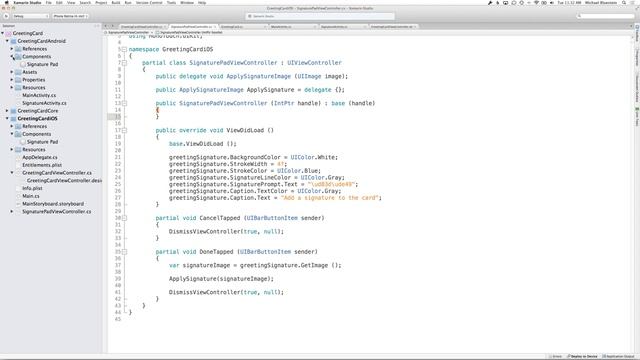Click the GreetingCard solution icon
The image size is (640, 360).
tap(8, 33)
